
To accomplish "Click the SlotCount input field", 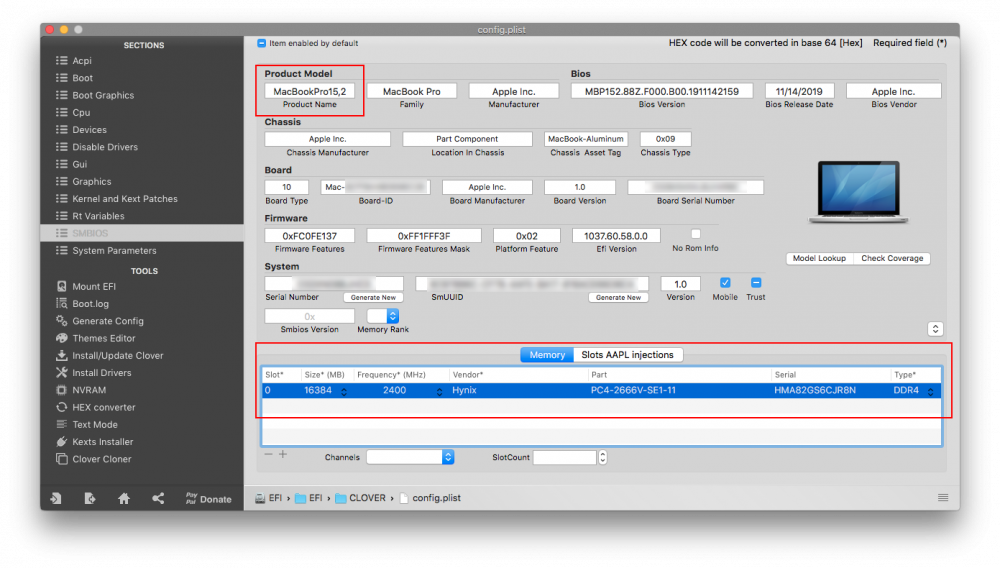I will tap(565, 457).
